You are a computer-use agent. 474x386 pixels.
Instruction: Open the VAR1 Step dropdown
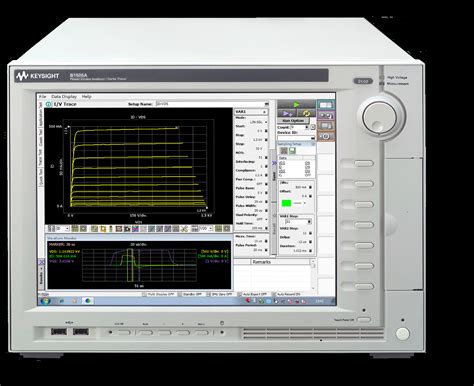(309, 222)
